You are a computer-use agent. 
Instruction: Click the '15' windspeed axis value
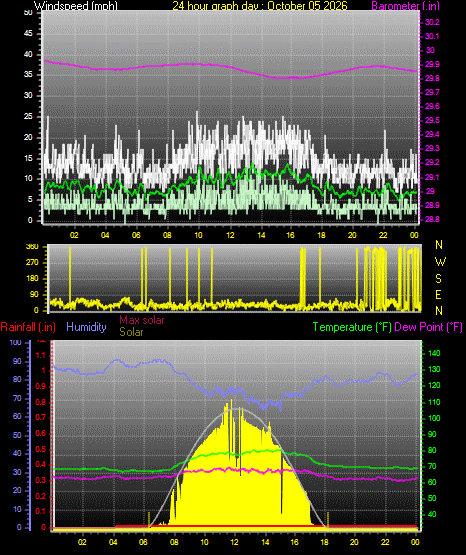click(28, 158)
